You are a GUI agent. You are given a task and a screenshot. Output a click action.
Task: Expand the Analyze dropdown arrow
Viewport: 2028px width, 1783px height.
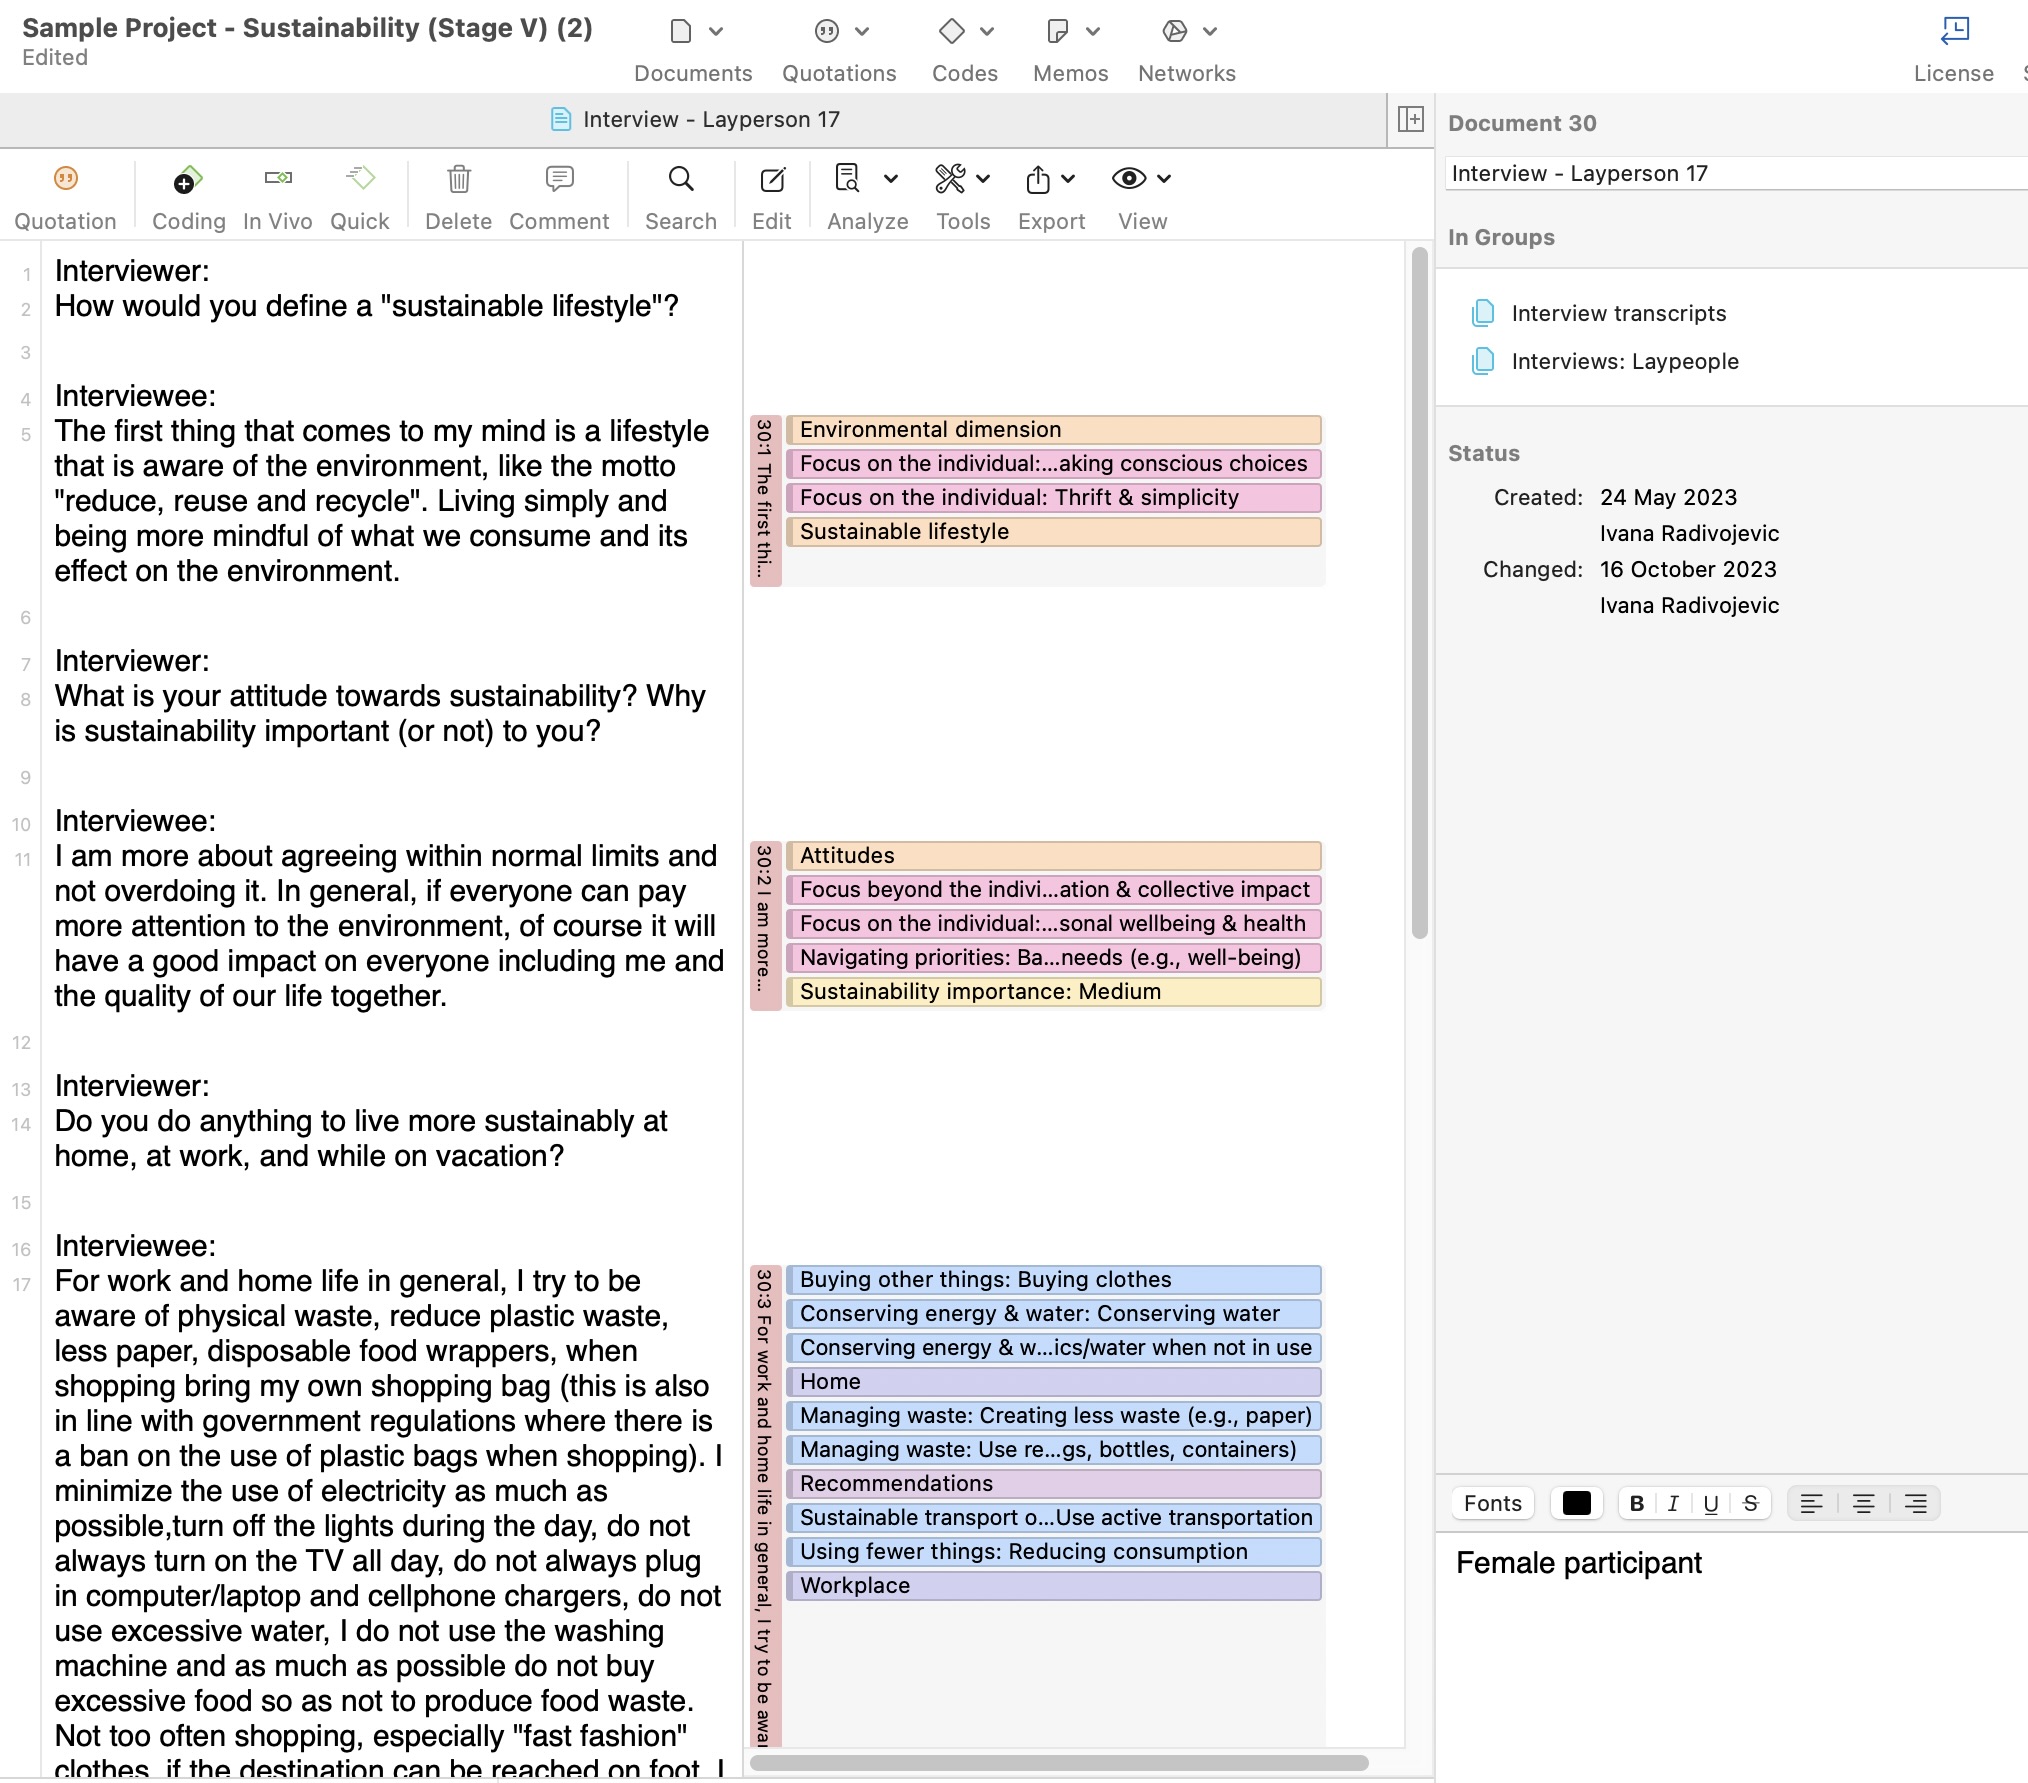coord(891,179)
